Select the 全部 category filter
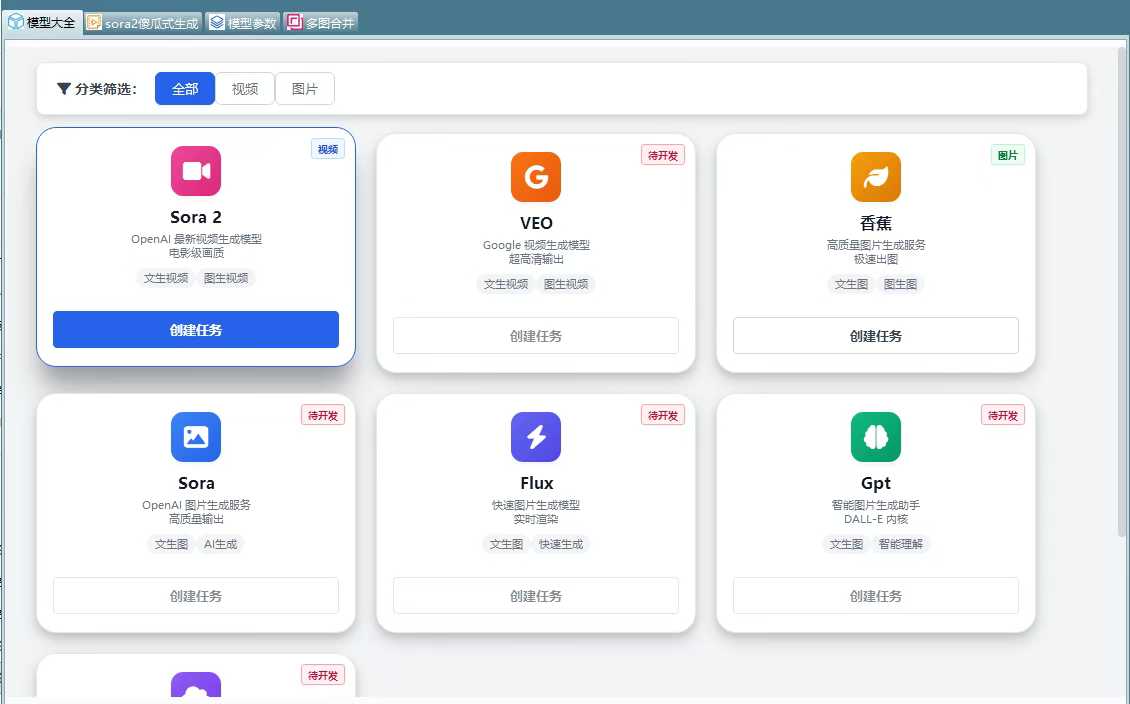Image resolution: width=1130 pixels, height=704 pixels. tap(185, 89)
